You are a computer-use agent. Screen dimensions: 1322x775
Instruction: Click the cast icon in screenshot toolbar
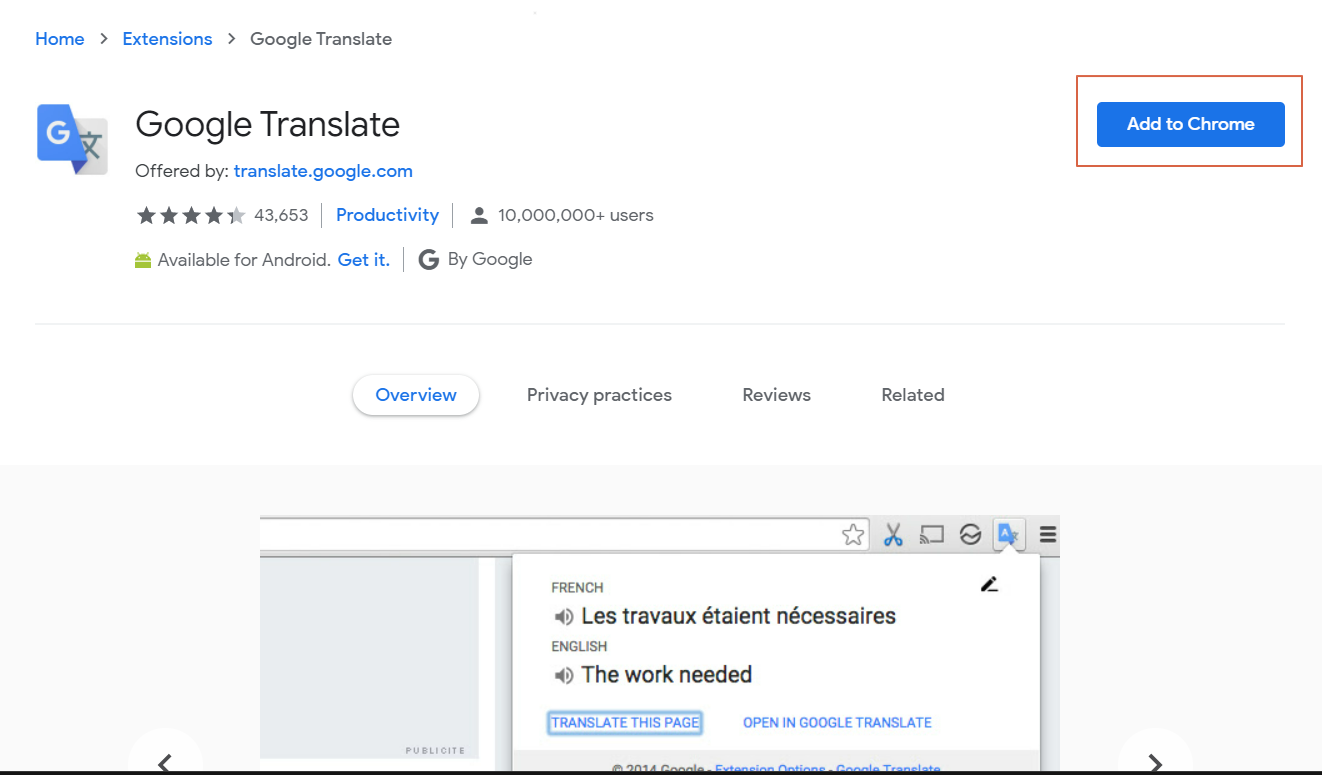[932, 535]
